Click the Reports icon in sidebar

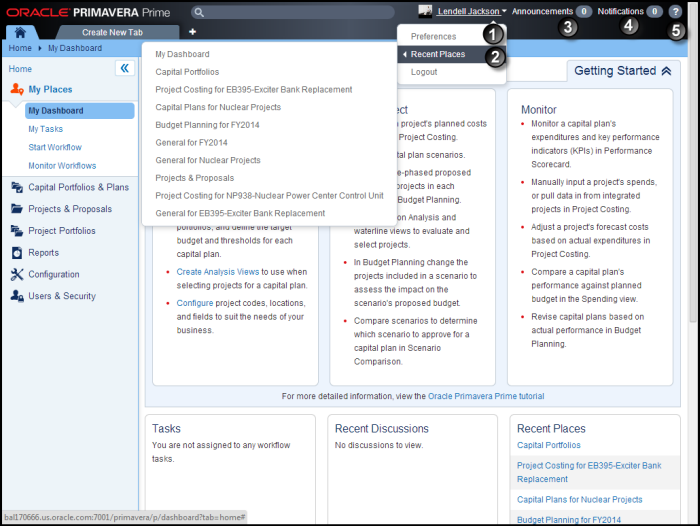click(17, 252)
